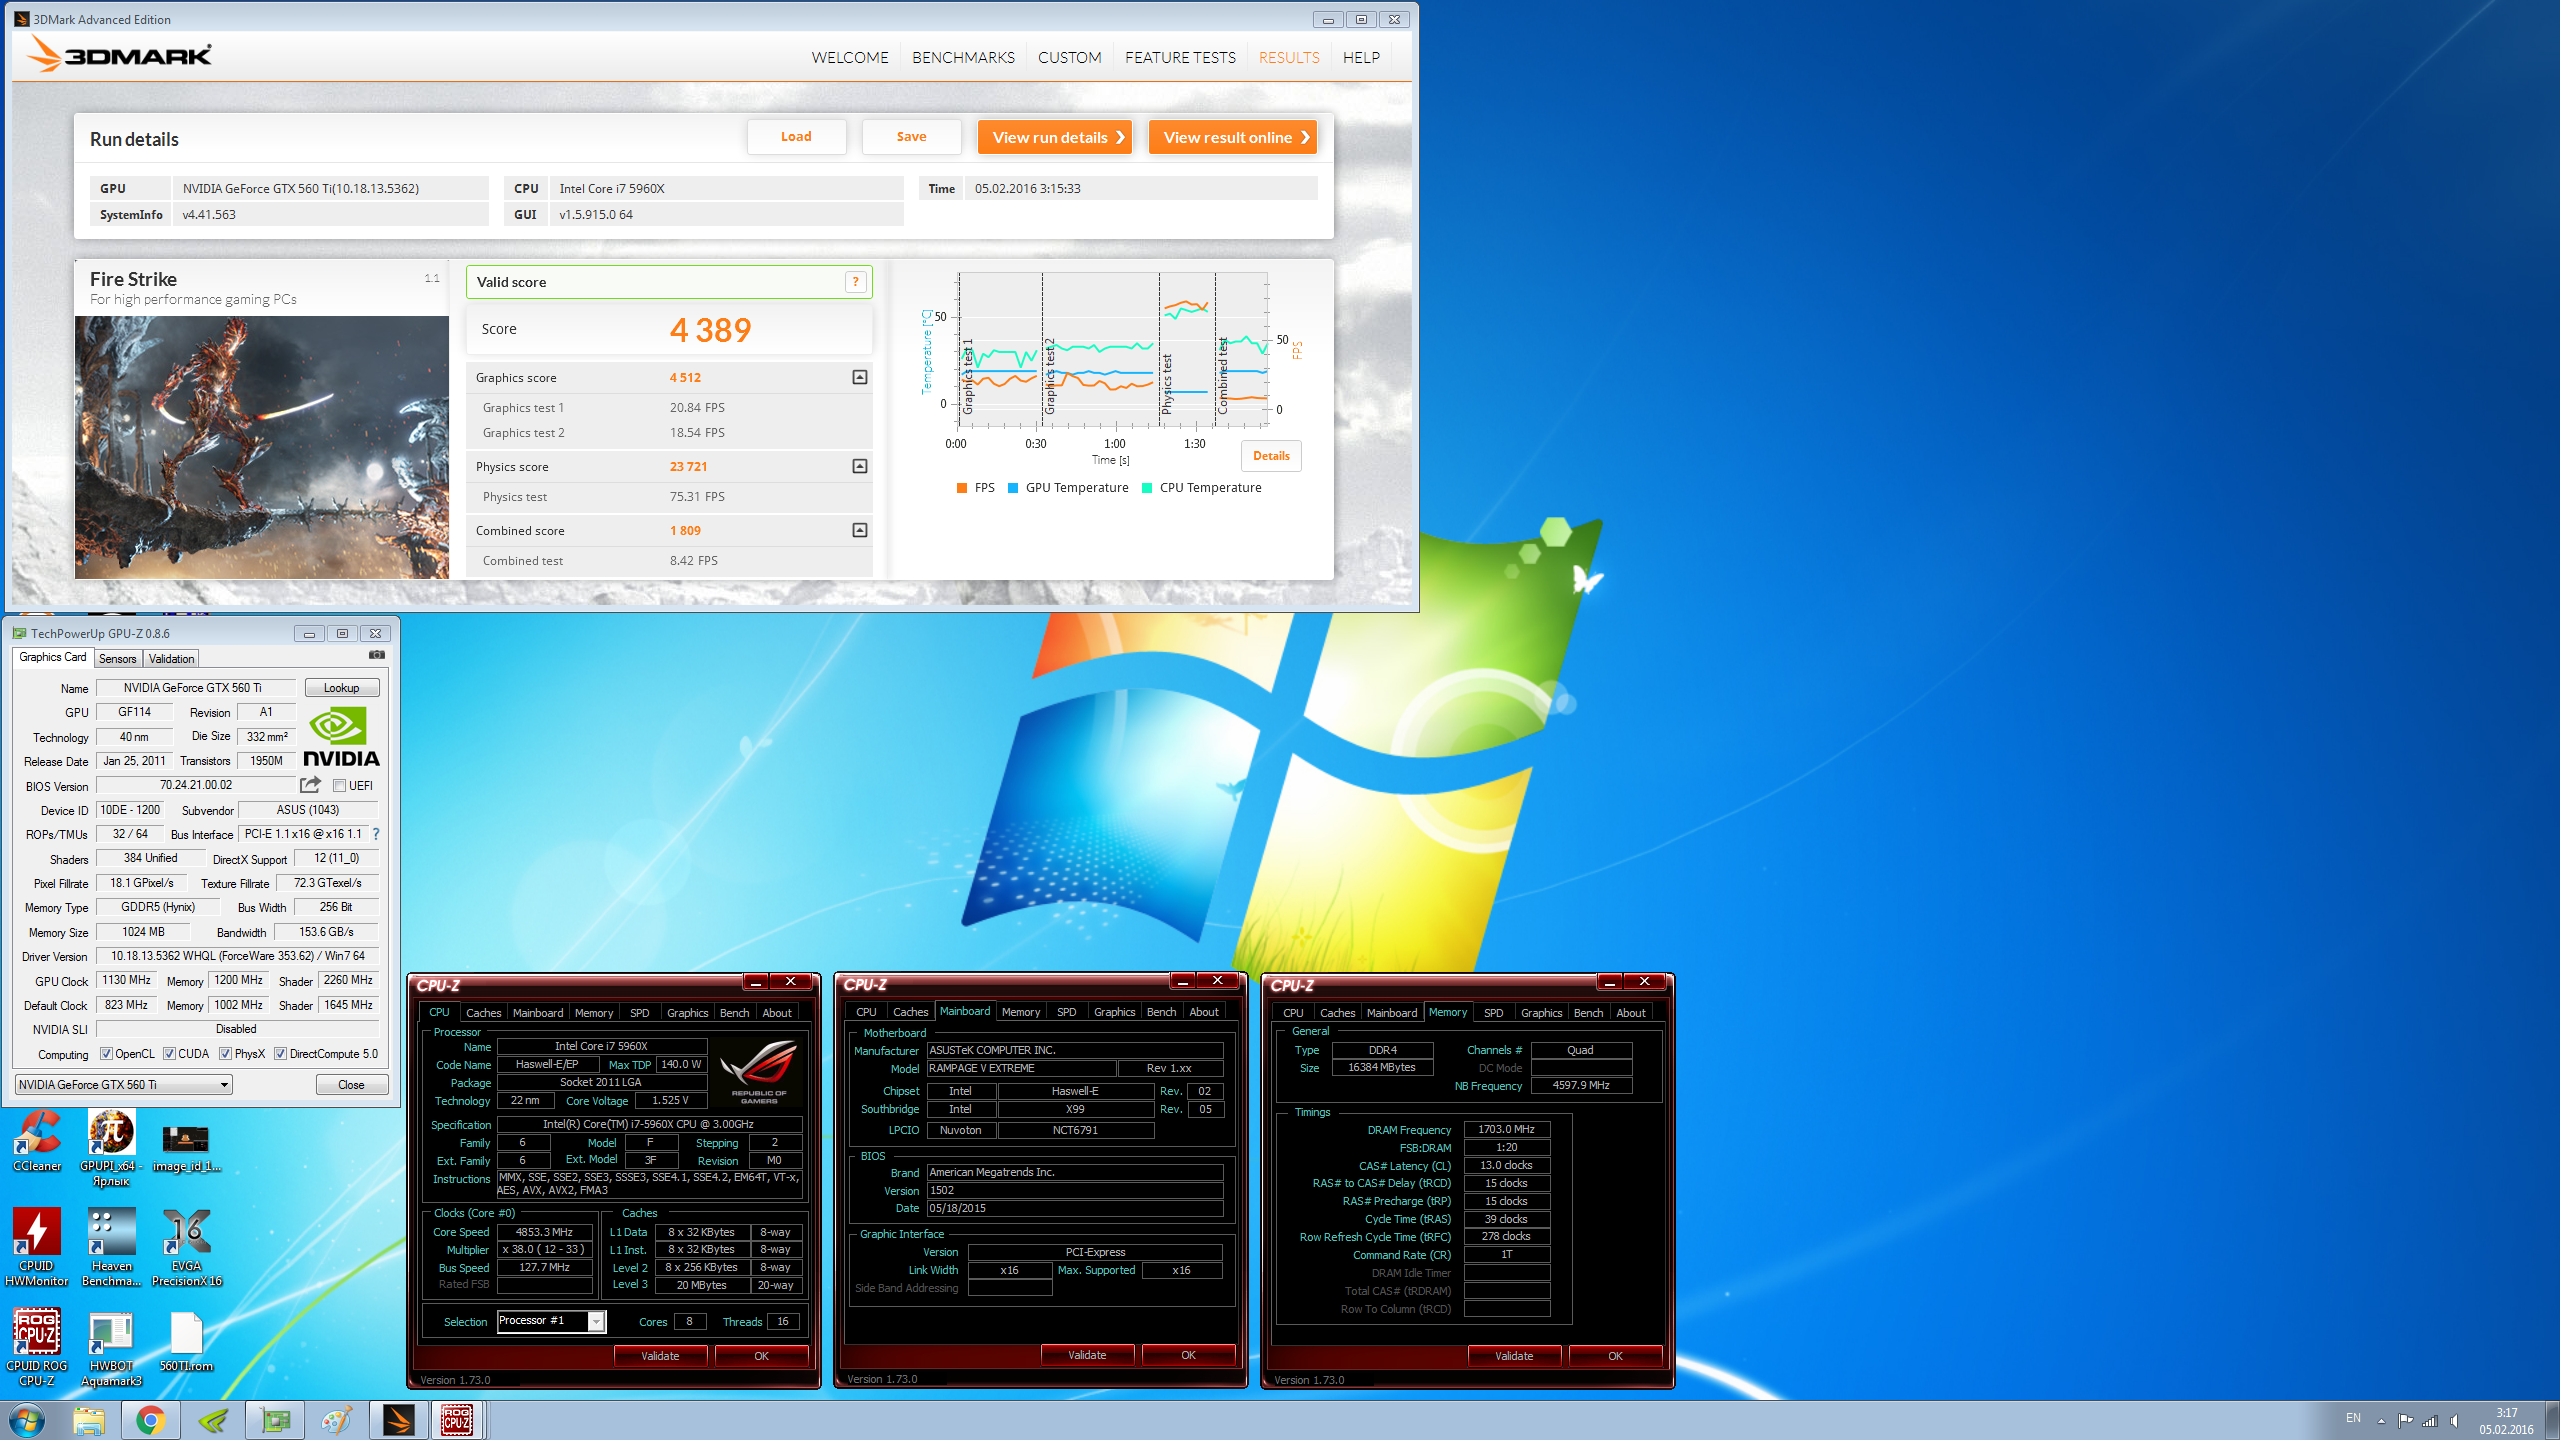Open File Explorer from taskbar
The height and width of the screenshot is (1440, 2560).
[88, 1420]
